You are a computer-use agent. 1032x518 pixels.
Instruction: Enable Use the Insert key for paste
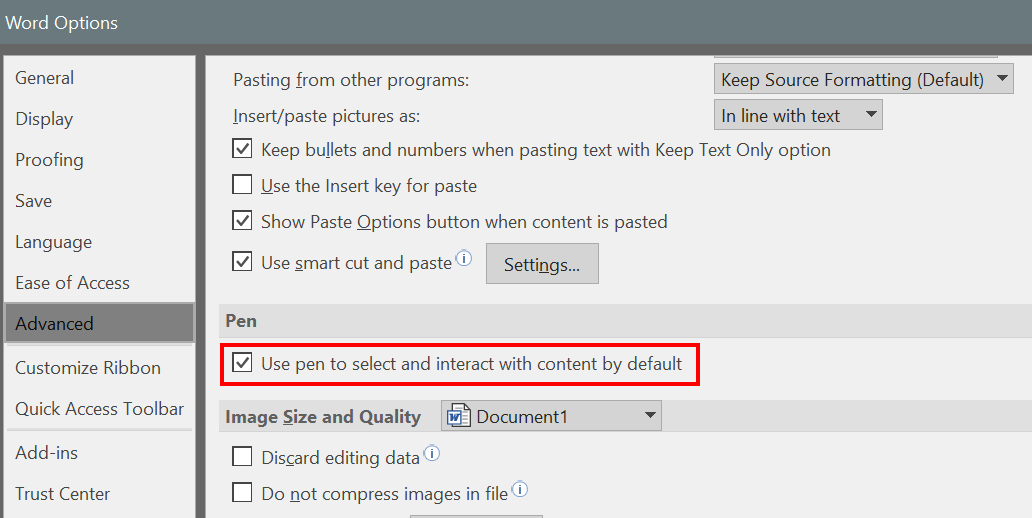pyautogui.click(x=242, y=185)
